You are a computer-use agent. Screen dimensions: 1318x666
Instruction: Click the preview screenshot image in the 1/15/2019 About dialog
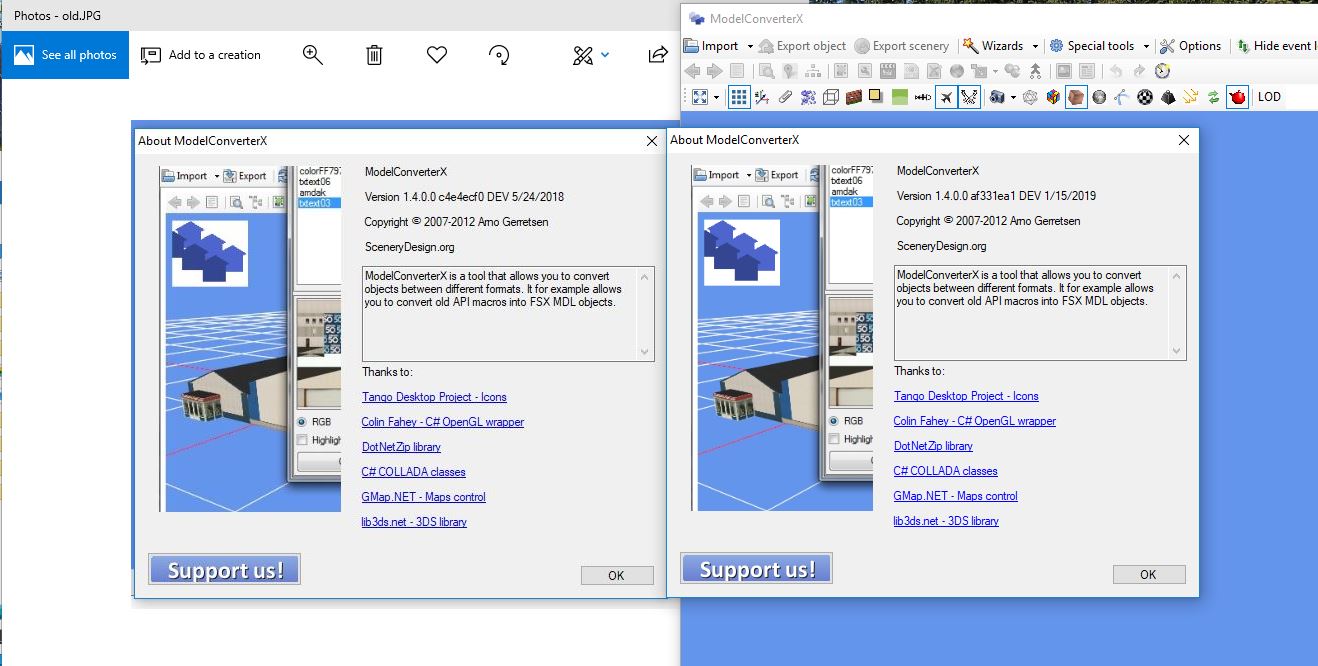[783, 339]
